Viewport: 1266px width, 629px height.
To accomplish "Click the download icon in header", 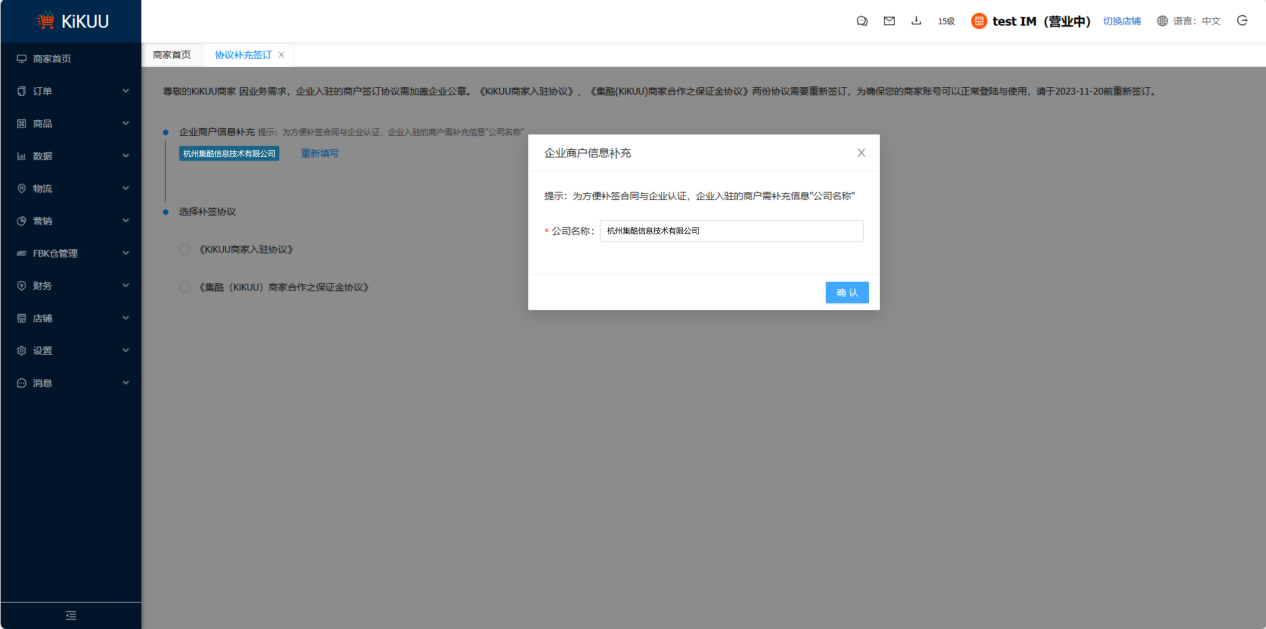I will 916,21.
